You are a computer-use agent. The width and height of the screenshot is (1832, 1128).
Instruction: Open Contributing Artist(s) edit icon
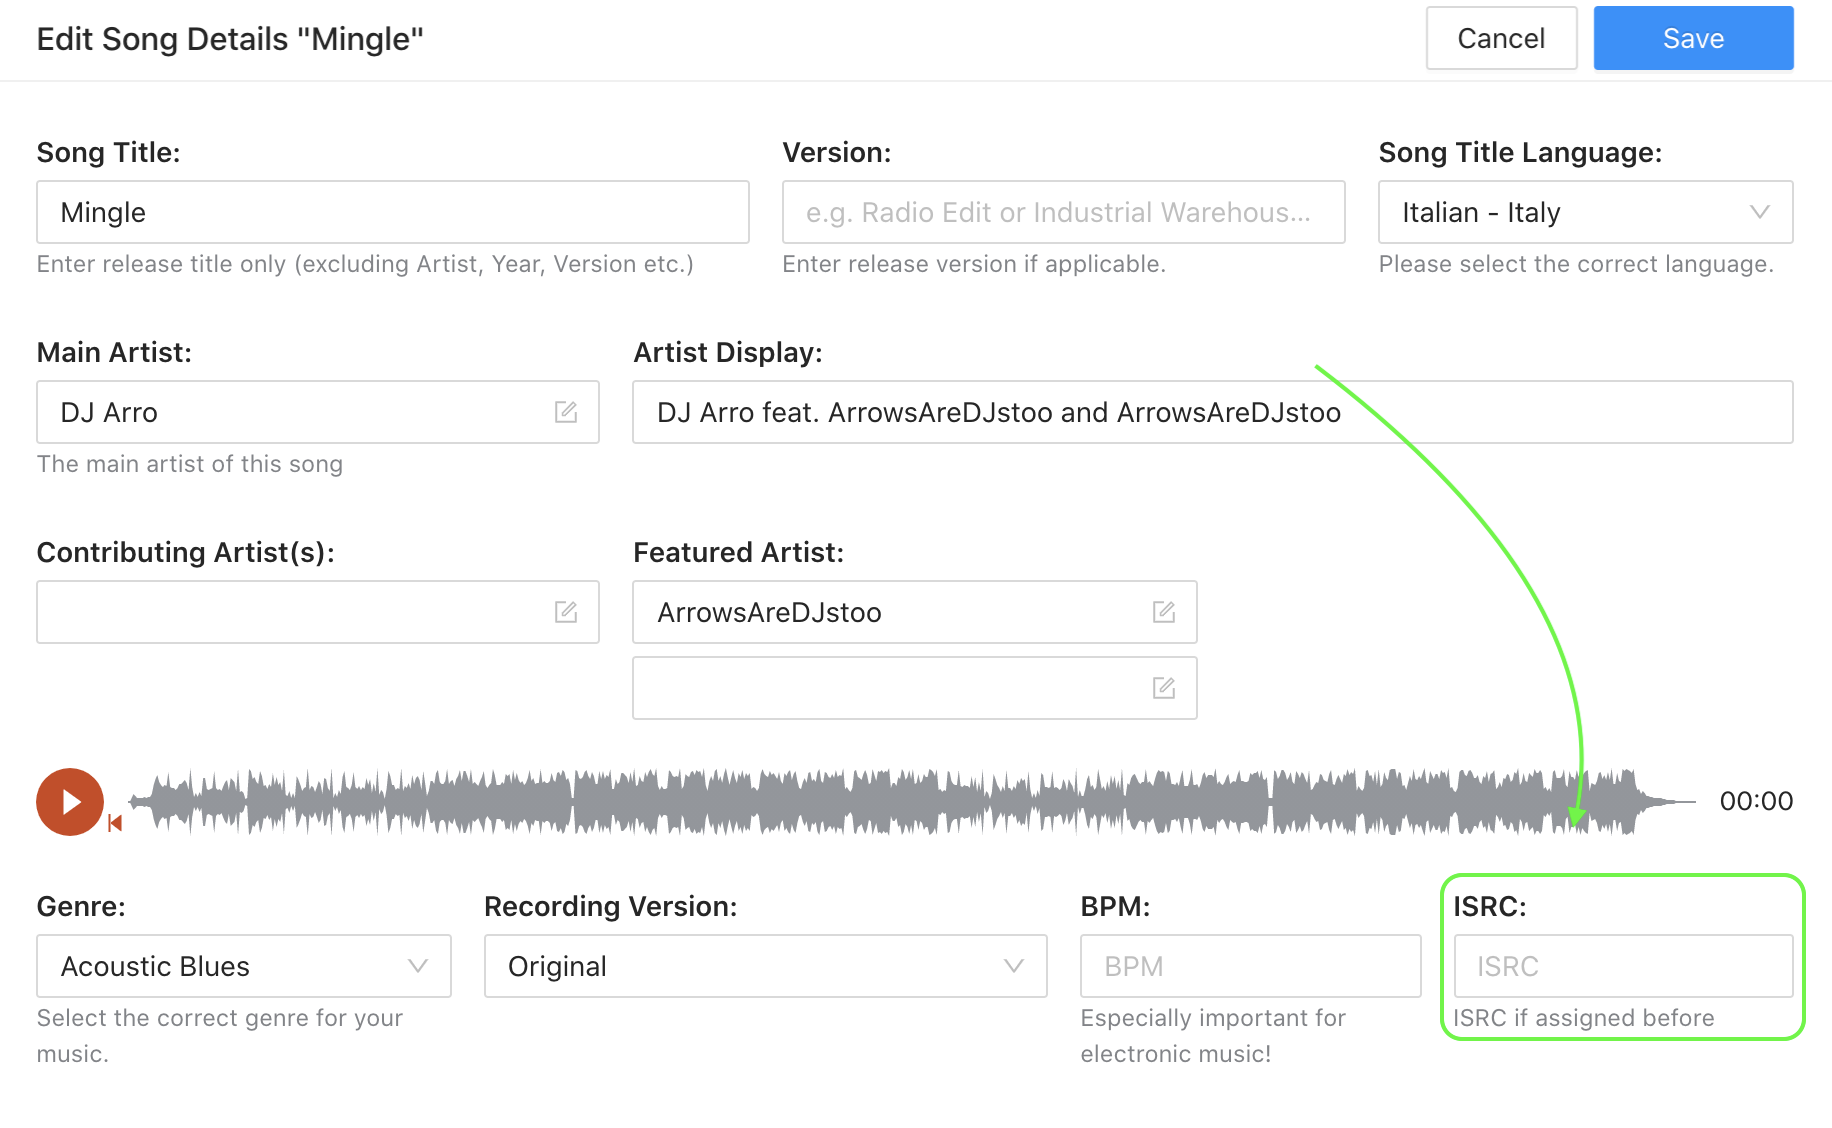(x=566, y=612)
